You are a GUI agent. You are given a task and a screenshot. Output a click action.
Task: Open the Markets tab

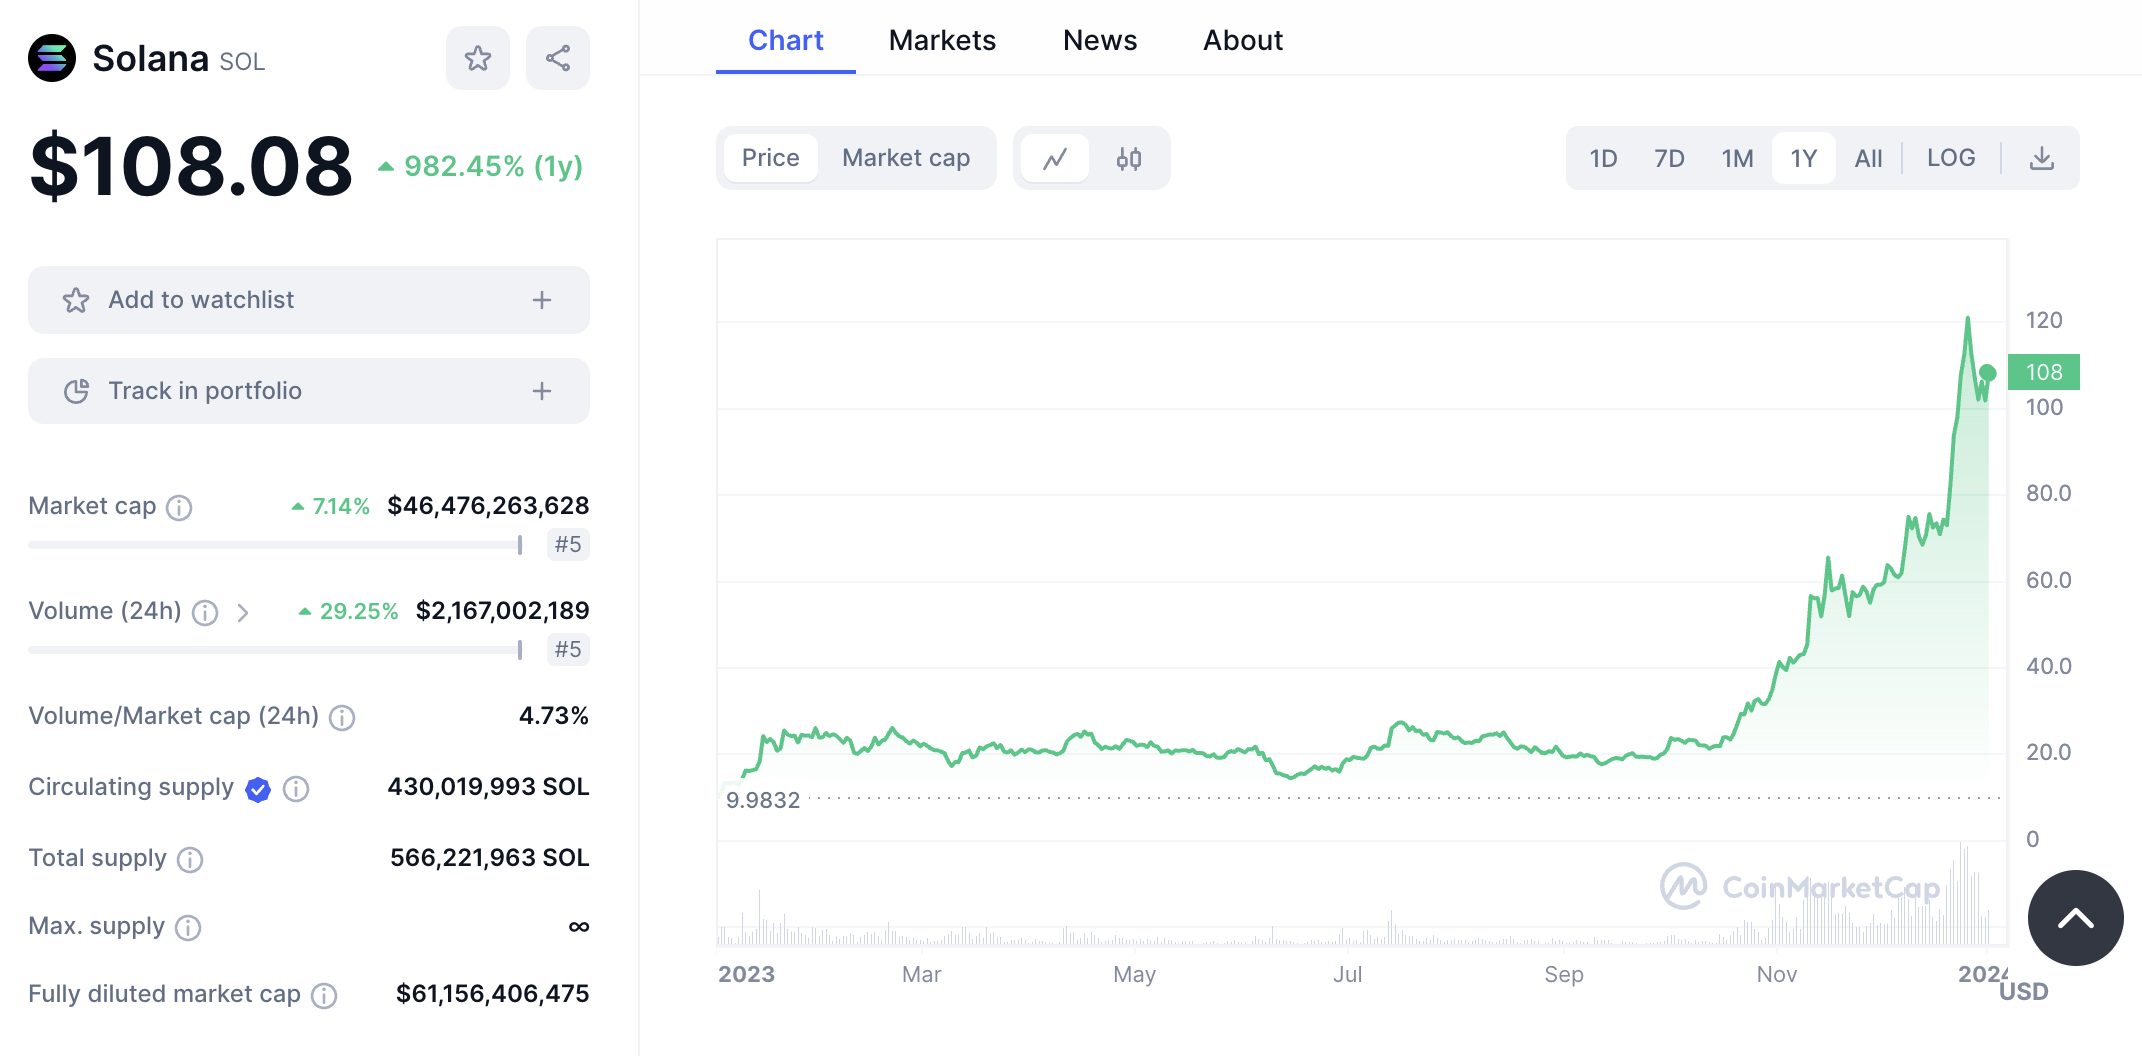[x=942, y=40]
